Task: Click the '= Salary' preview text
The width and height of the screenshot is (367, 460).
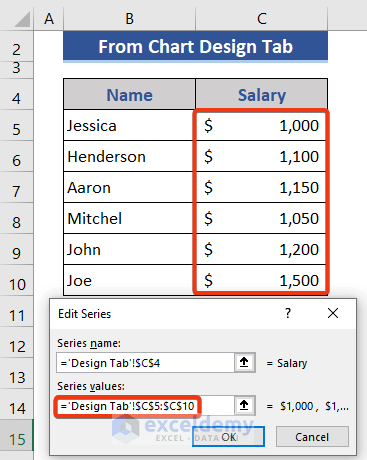Action: 287,363
